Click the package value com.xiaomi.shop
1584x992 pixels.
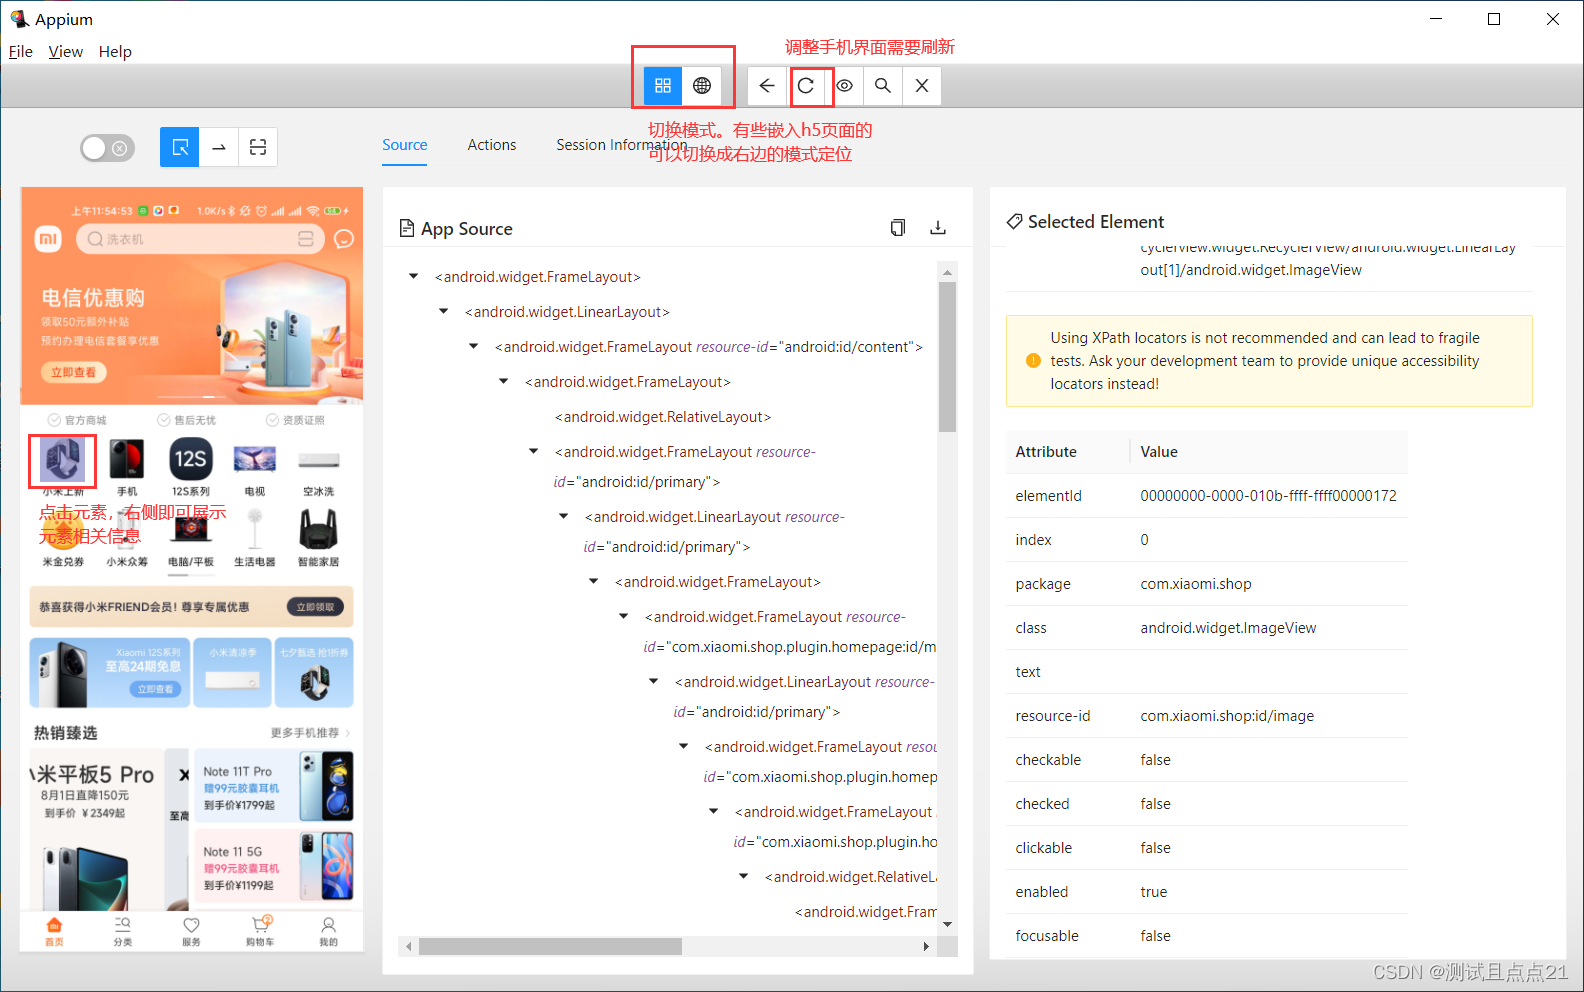[x=1196, y=584]
